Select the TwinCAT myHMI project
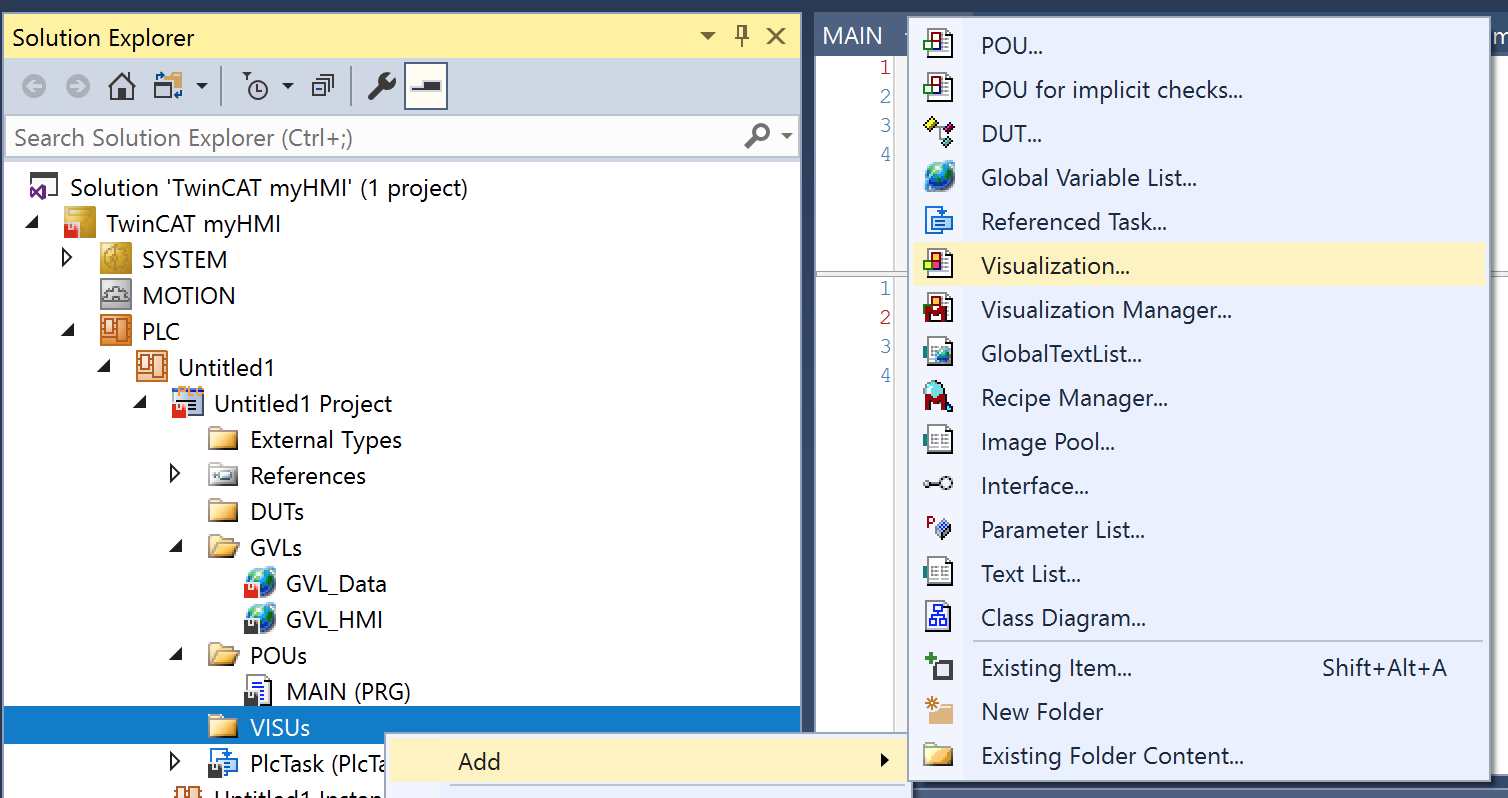Viewport: 1508px width, 798px height. pos(194,224)
